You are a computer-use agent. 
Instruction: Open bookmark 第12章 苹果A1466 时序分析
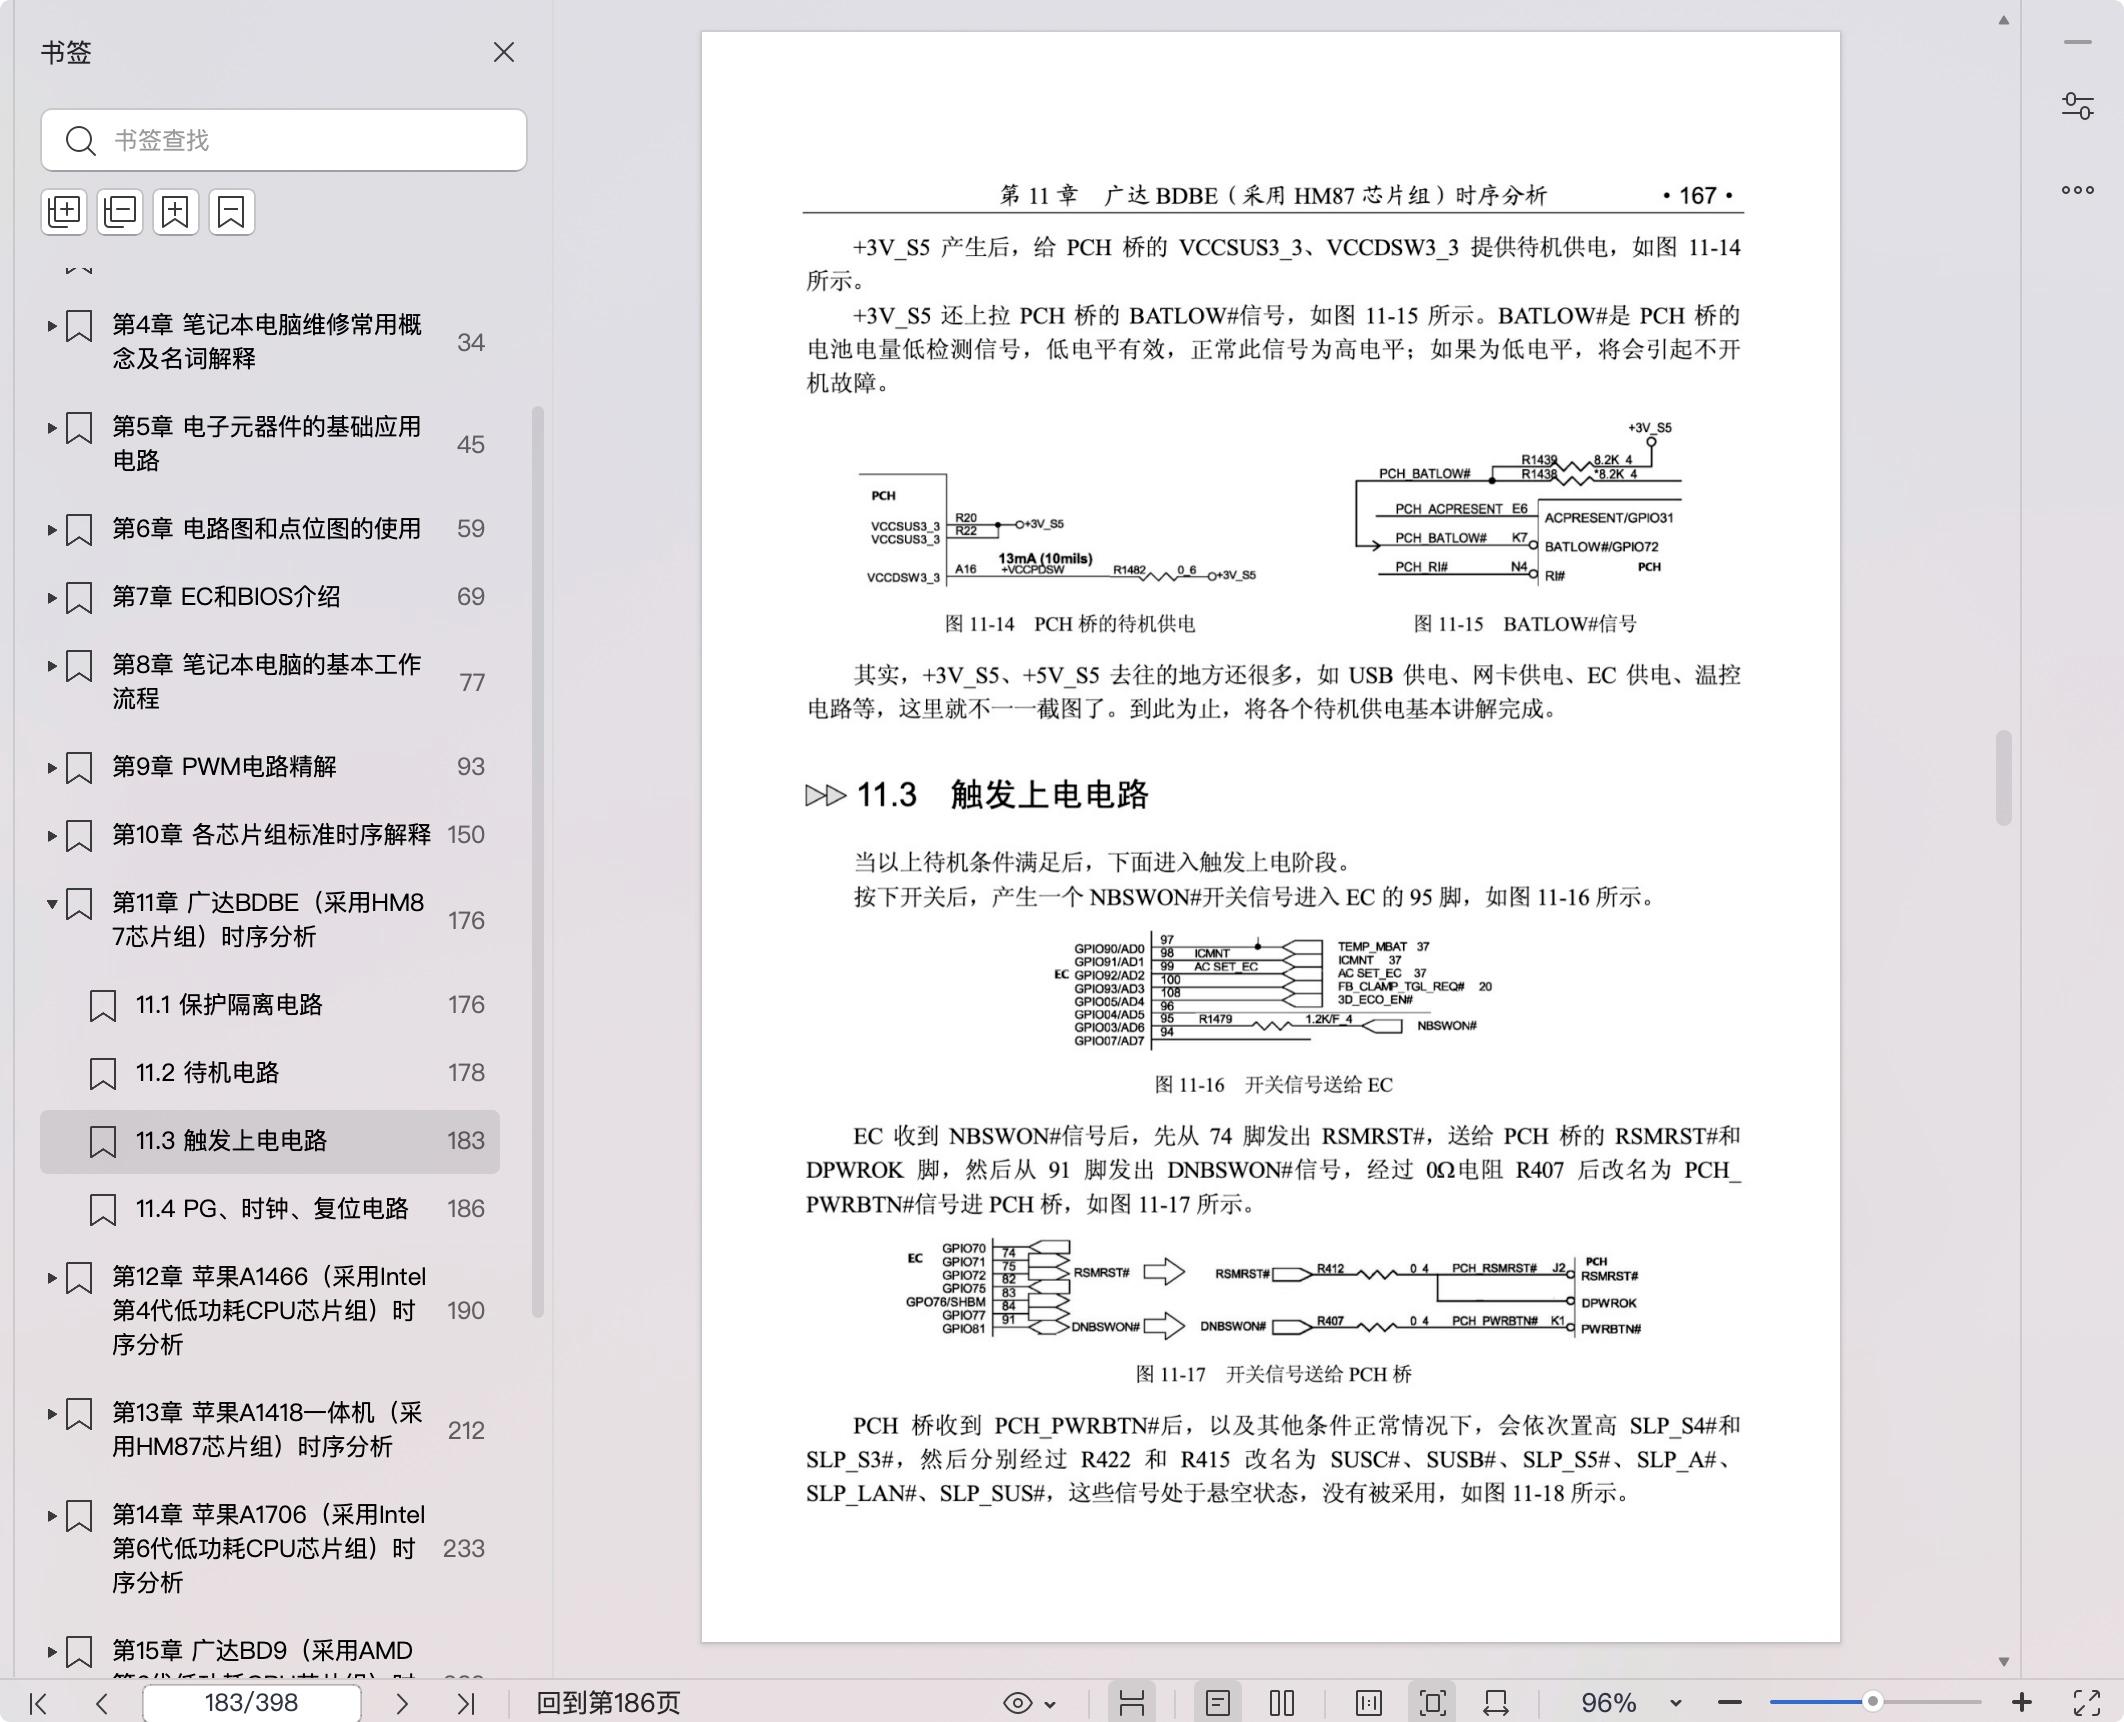[x=269, y=1311]
